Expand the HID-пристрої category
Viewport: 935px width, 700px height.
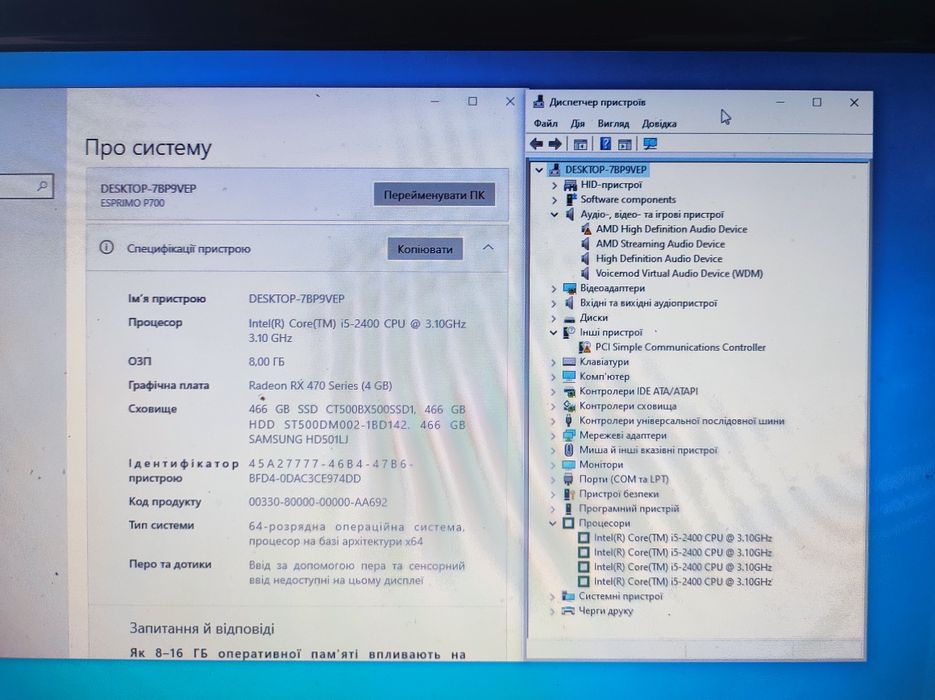pyautogui.click(x=554, y=185)
